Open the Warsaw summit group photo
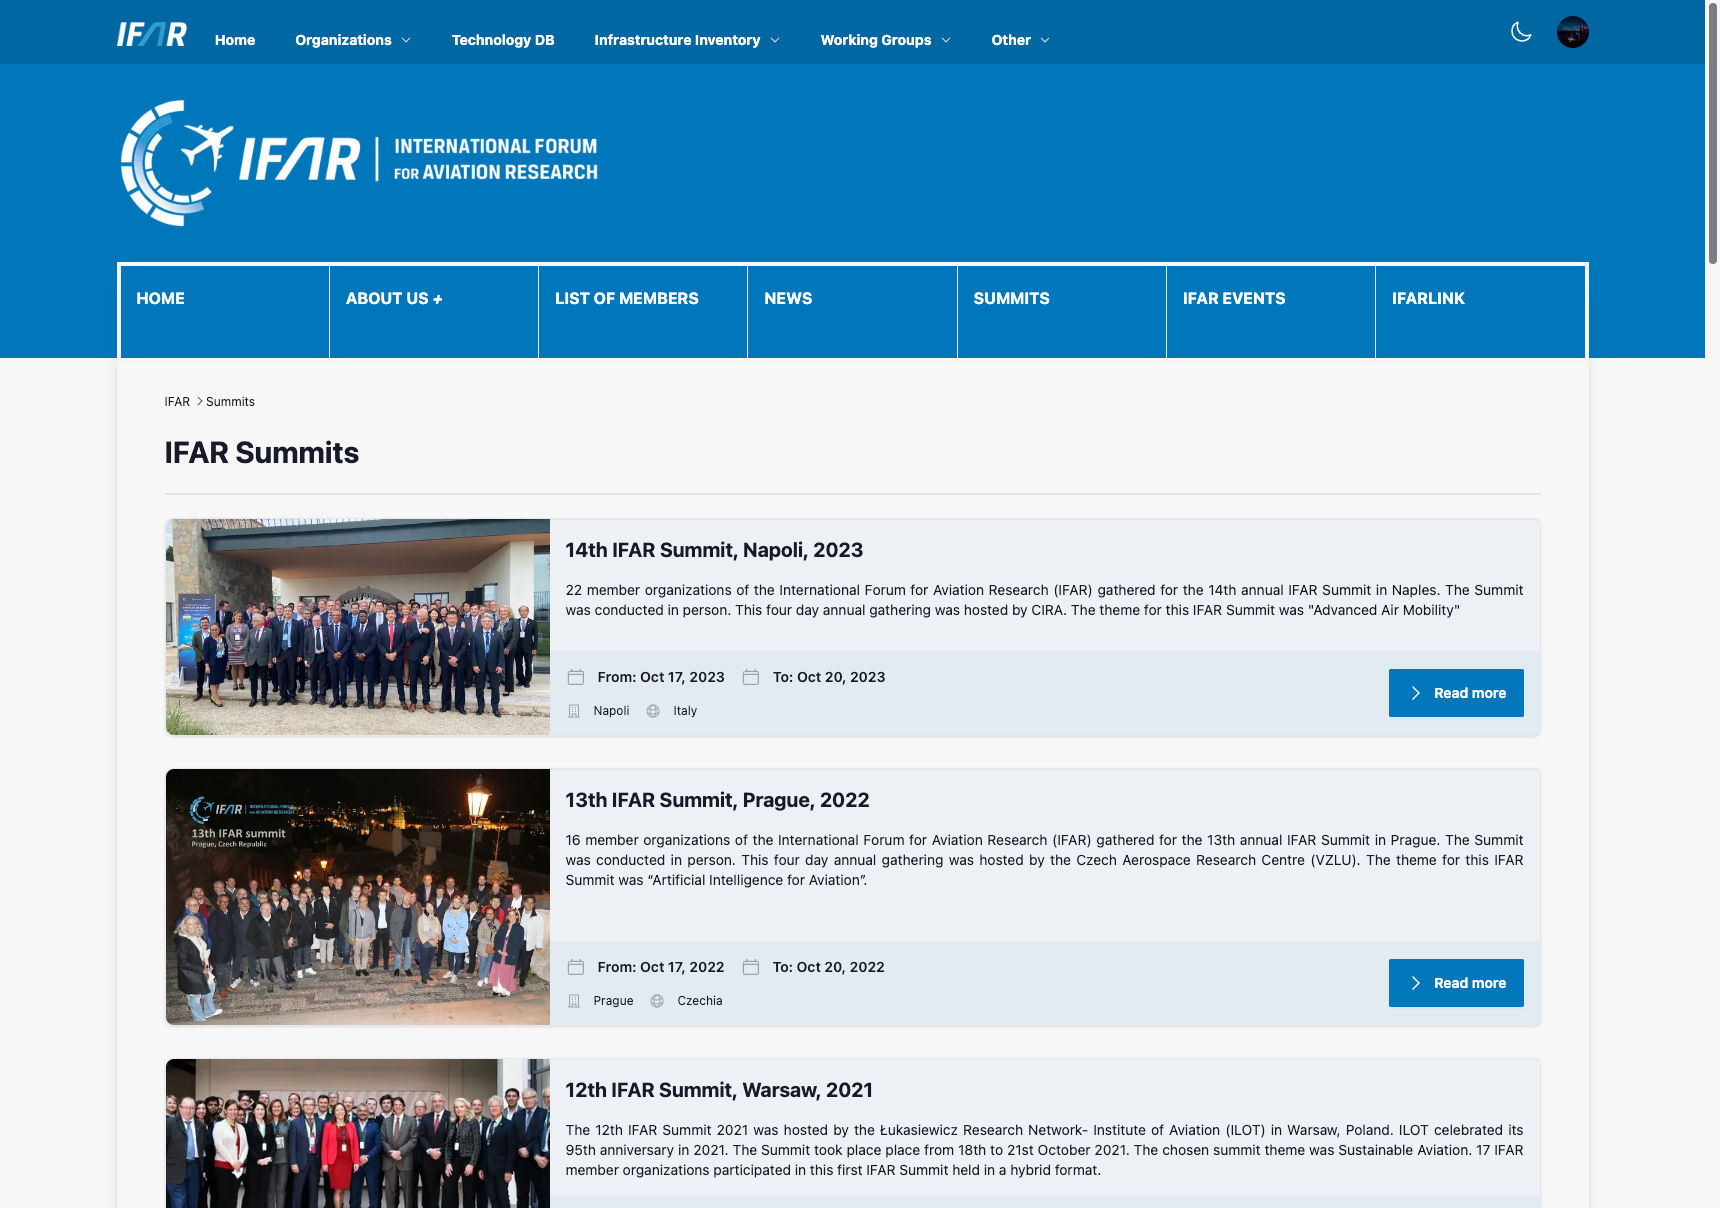 (x=358, y=1133)
